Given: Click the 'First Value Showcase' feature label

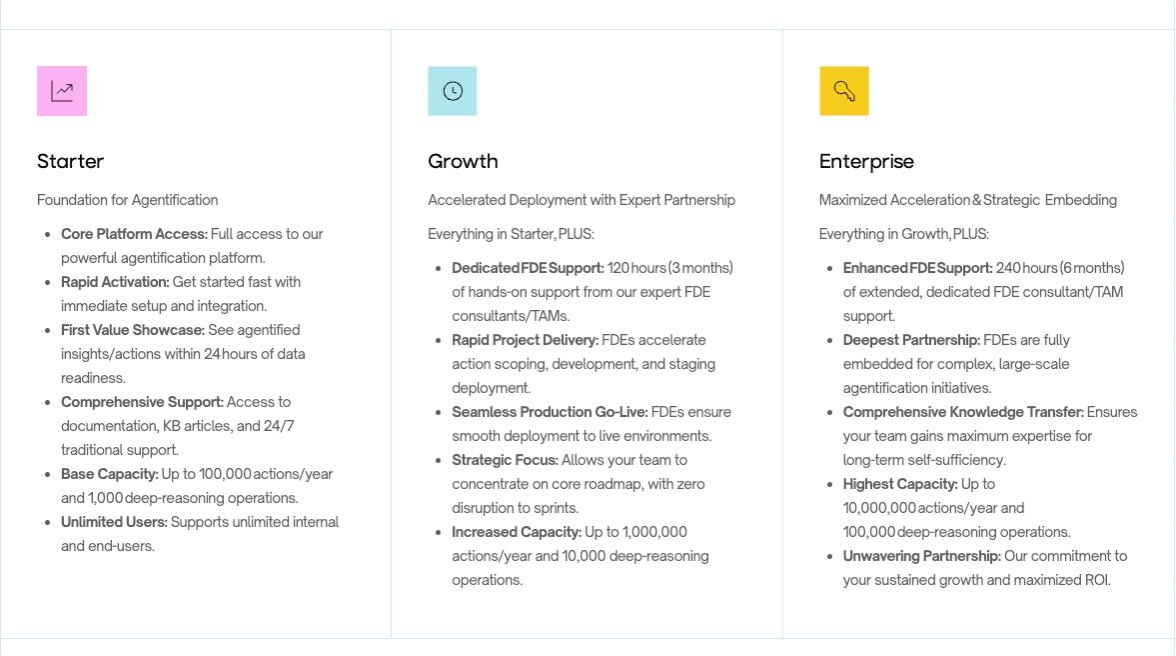Looking at the screenshot, I should 132,330.
